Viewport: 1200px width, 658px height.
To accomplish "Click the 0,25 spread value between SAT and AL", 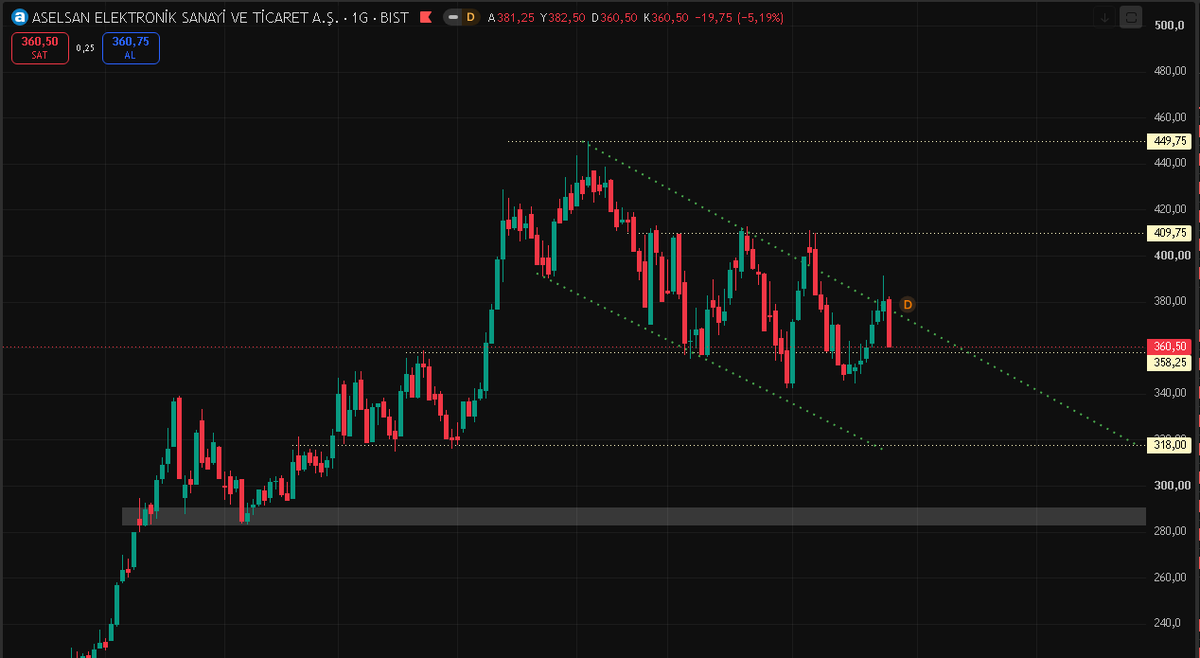I will point(85,47).
